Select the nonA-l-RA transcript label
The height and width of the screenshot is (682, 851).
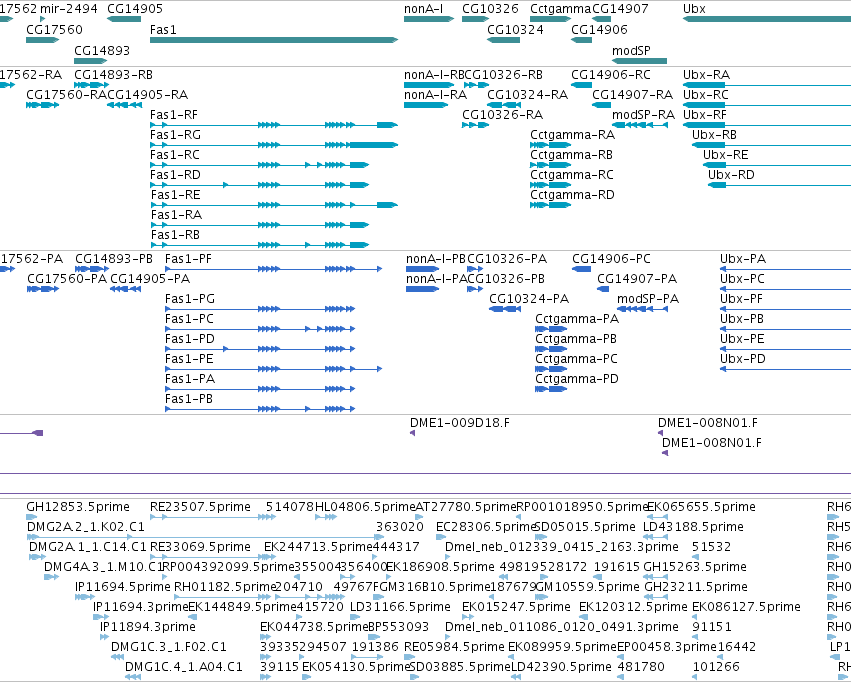click(x=435, y=95)
